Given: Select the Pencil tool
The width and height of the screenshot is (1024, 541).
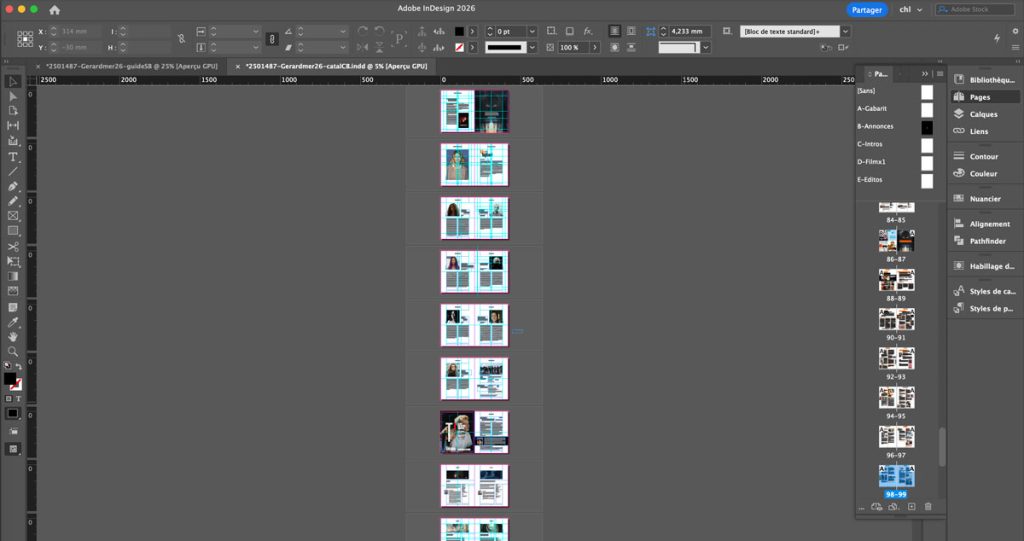Looking at the screenshot, I should click(12, 201).
